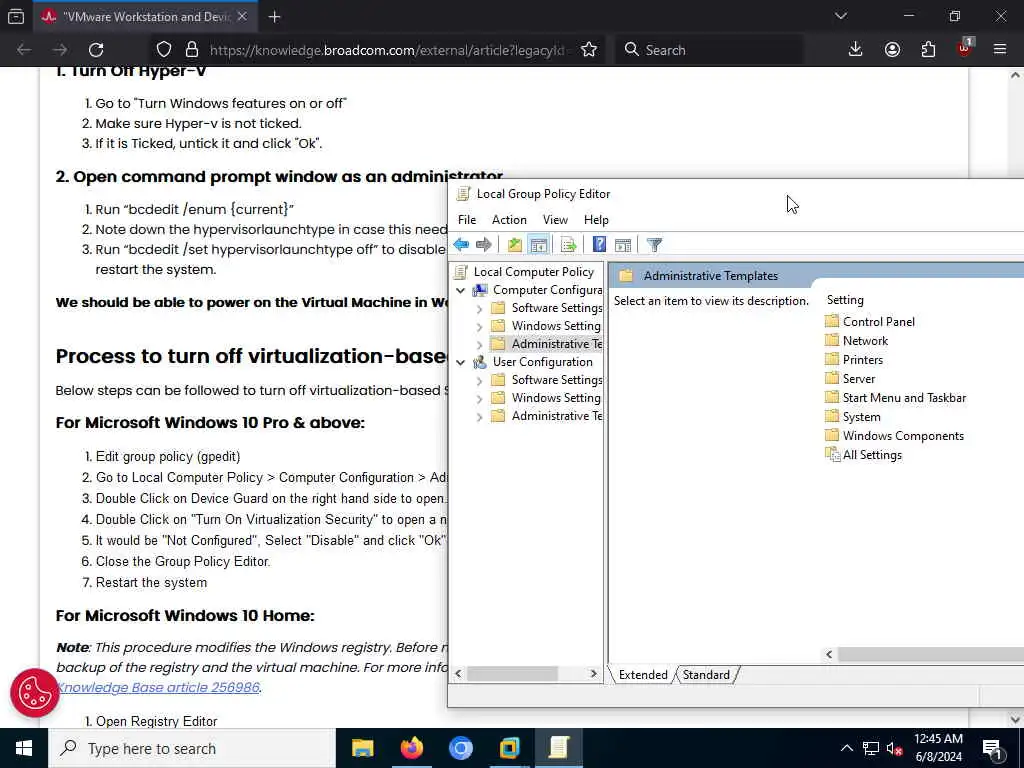The height and width of the screenshot is (768, 1024).
Task: Reload the Broadcom page
Action: [96, 50]
